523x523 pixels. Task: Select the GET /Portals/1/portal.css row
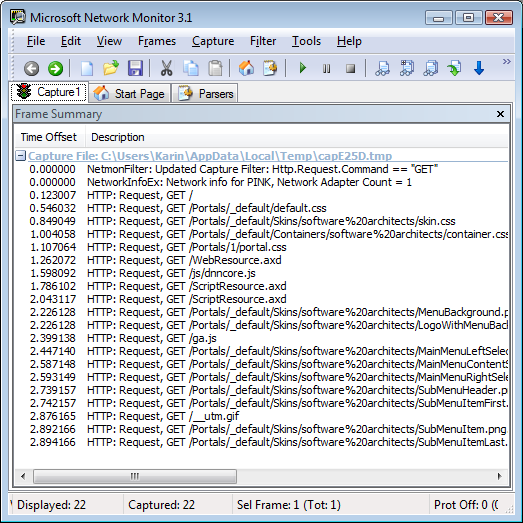(x=262, y=247)
